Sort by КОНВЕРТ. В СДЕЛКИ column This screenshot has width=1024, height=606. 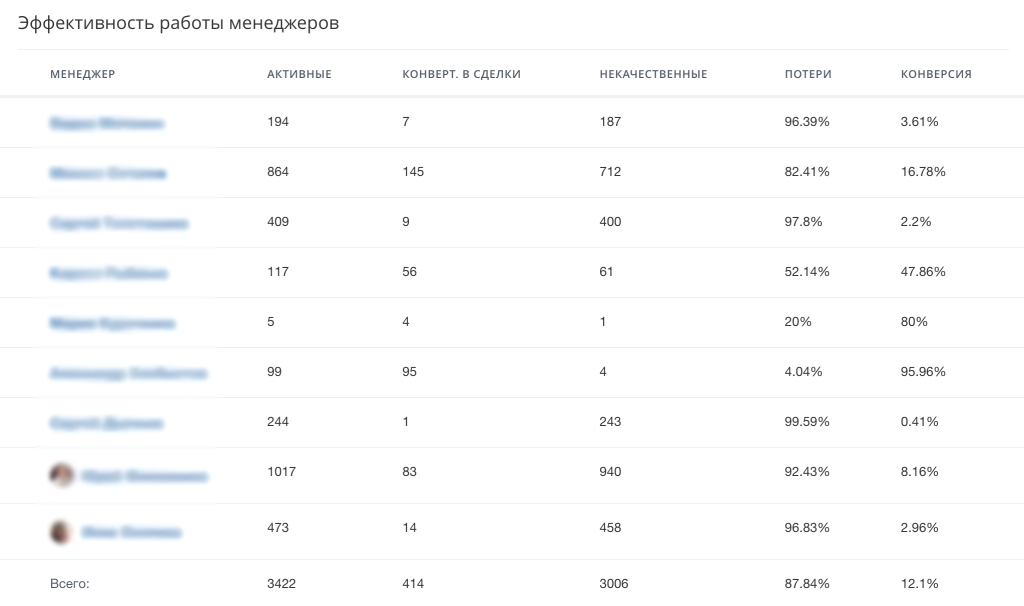460,74
